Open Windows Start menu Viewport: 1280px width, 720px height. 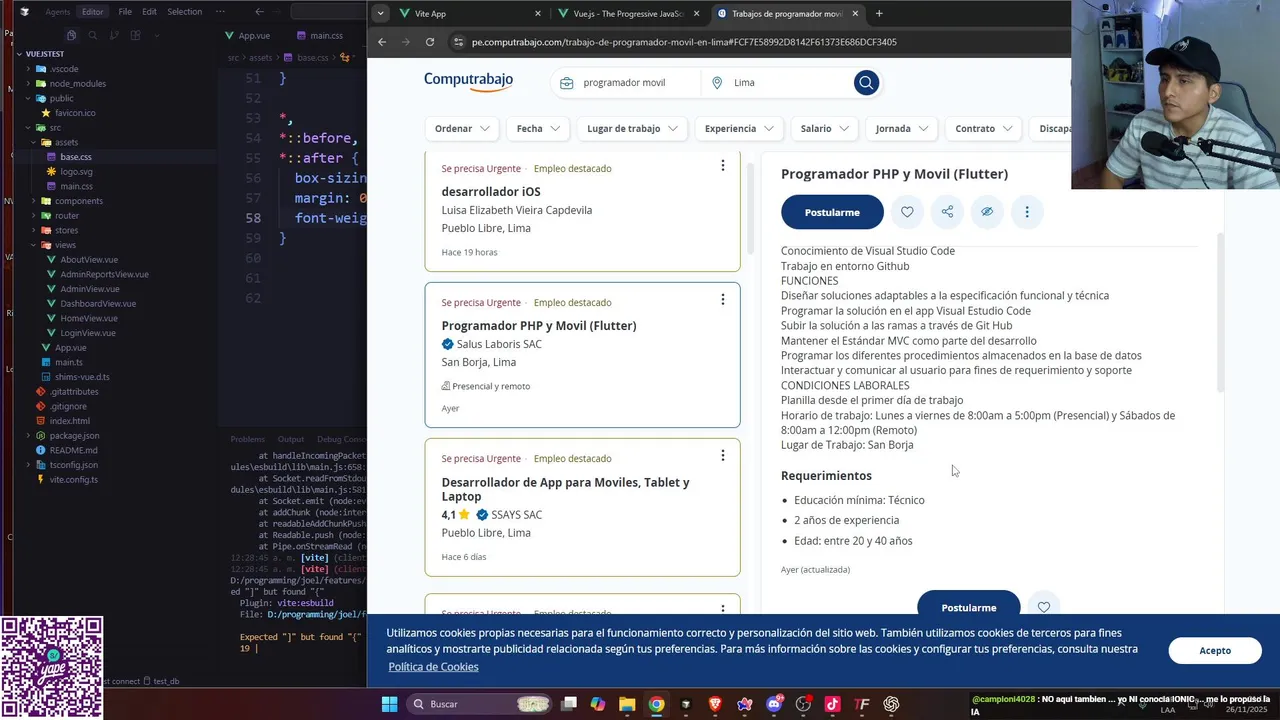[389, 704]
